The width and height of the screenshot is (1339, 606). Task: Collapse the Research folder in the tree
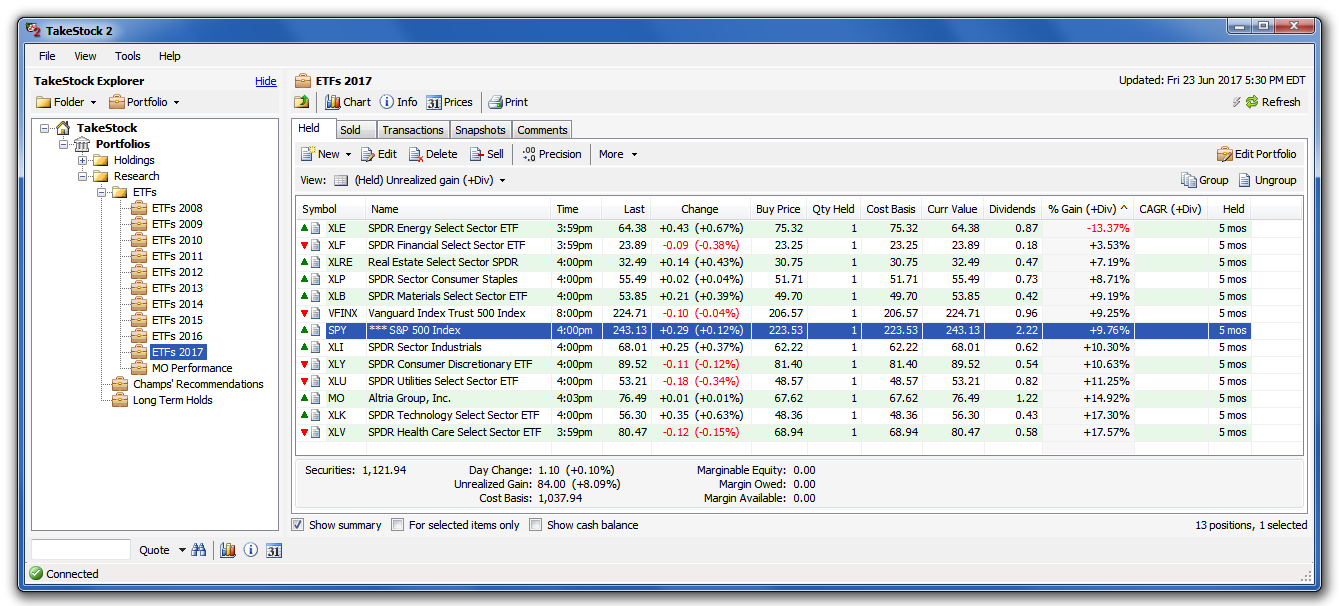pyautogui.click(x=83, y=176)
